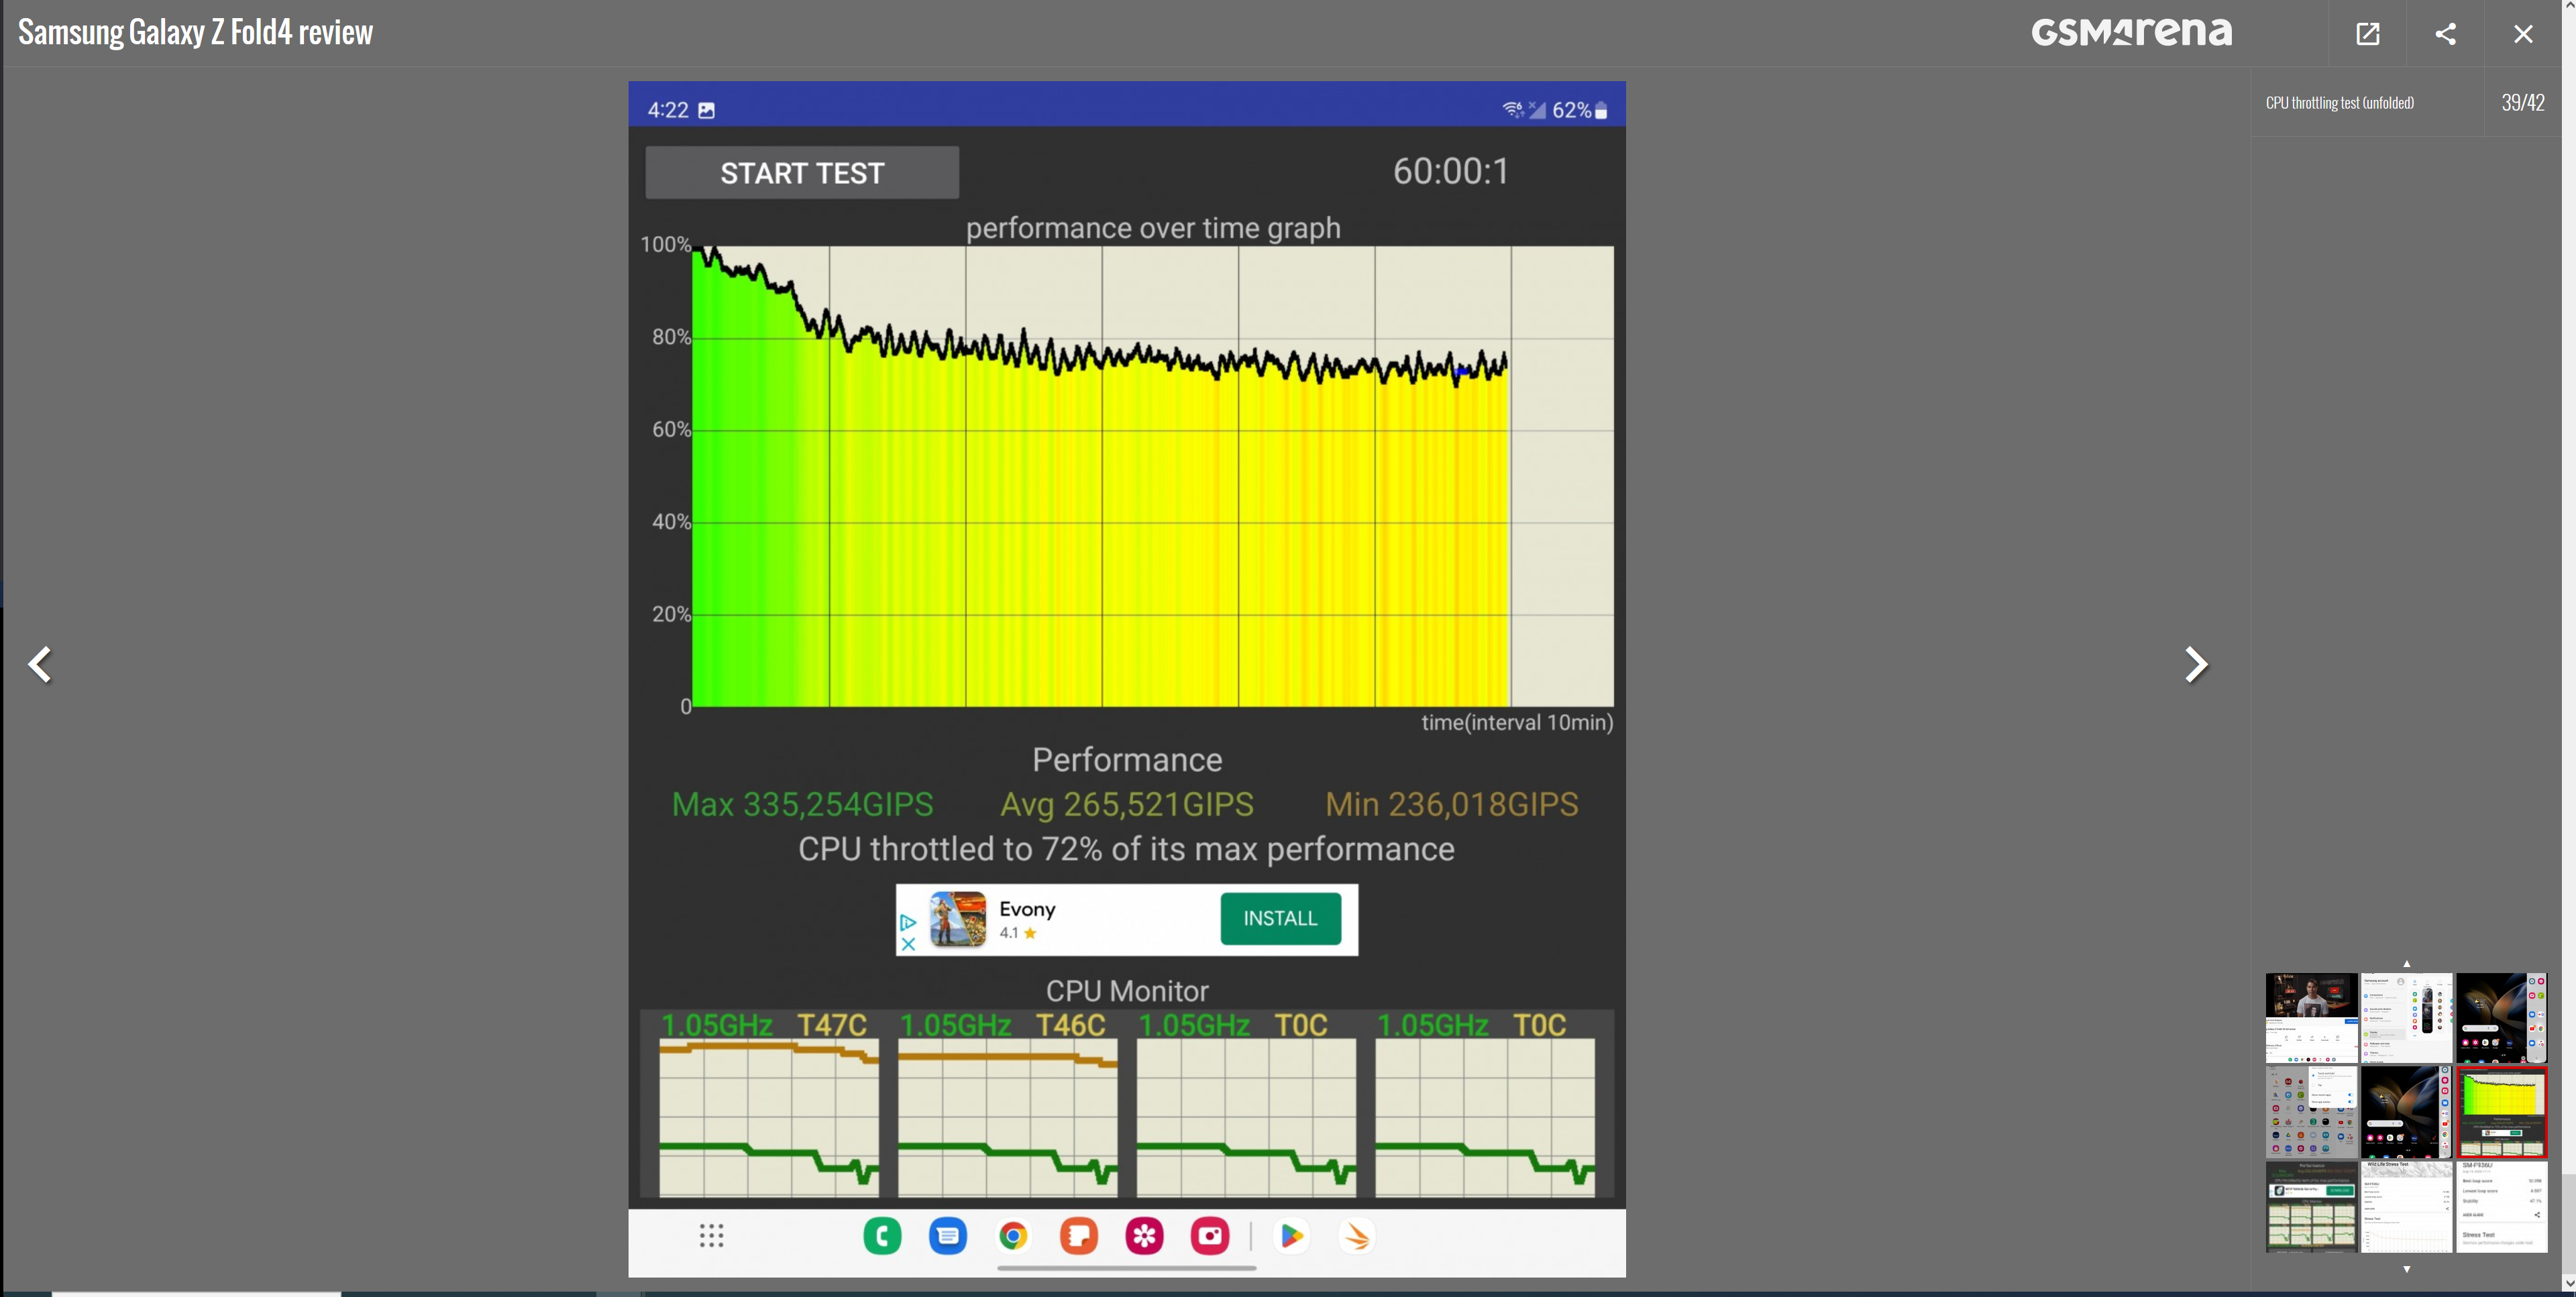Click the 39/42 image counter
Image resolution: width=2576 pixels, height=1297 pixels.
(x=2523, y=102)
